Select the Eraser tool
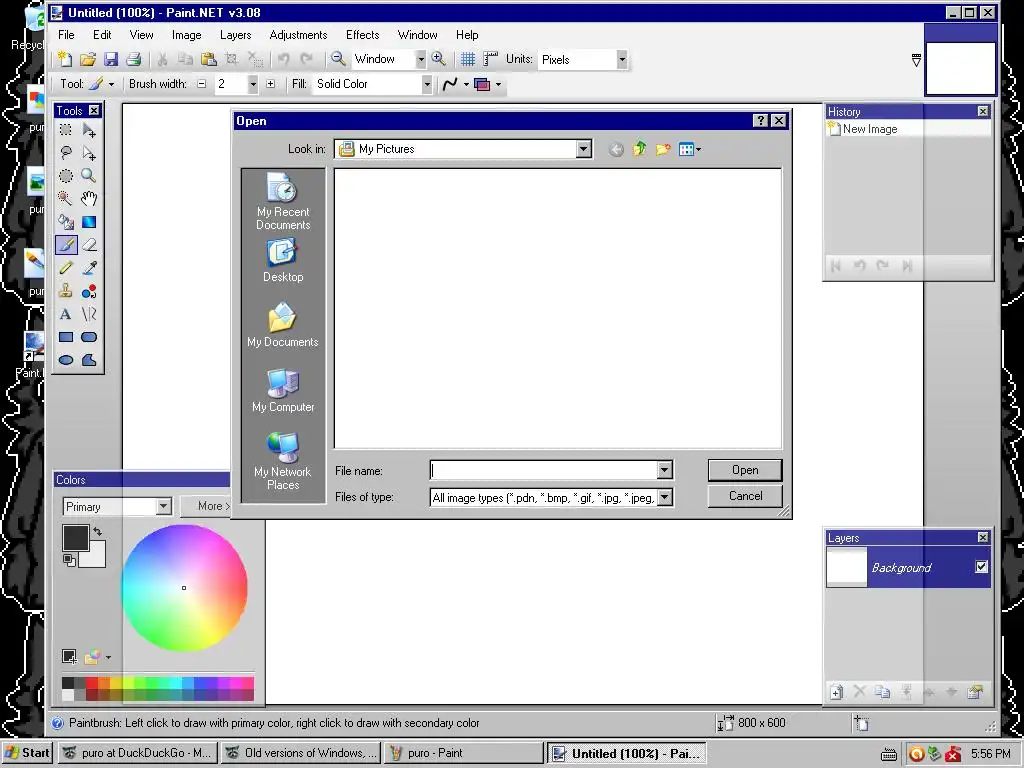The height and width of the screenshot is (768, 1024). tap(89, 245)
